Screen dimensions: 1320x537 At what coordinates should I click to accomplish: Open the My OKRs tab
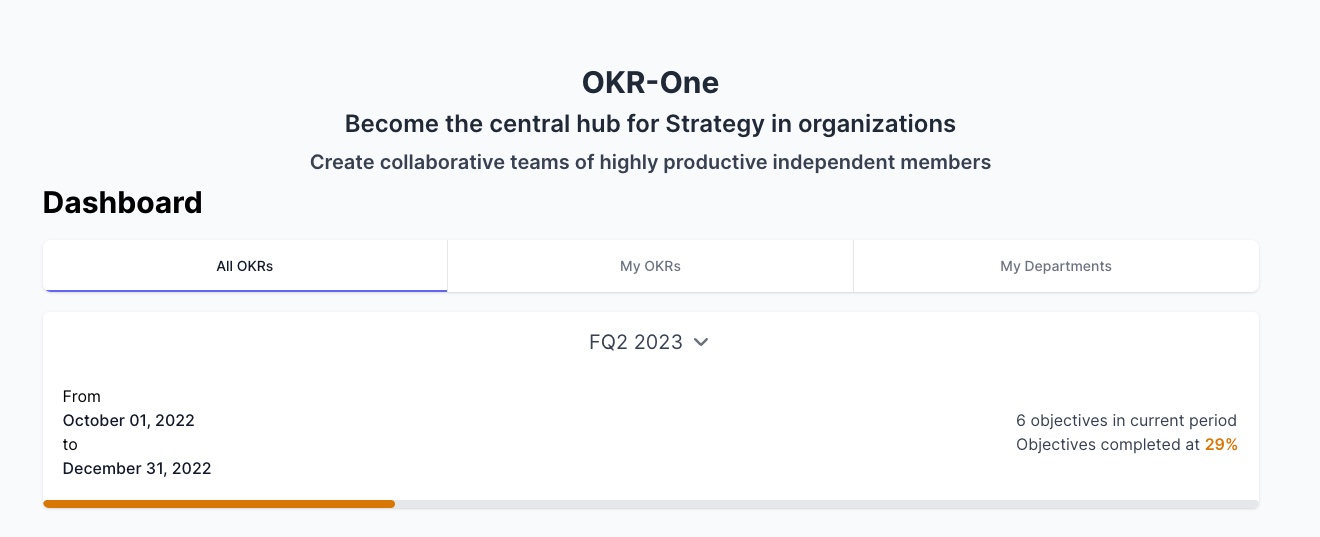pos(650,266)
